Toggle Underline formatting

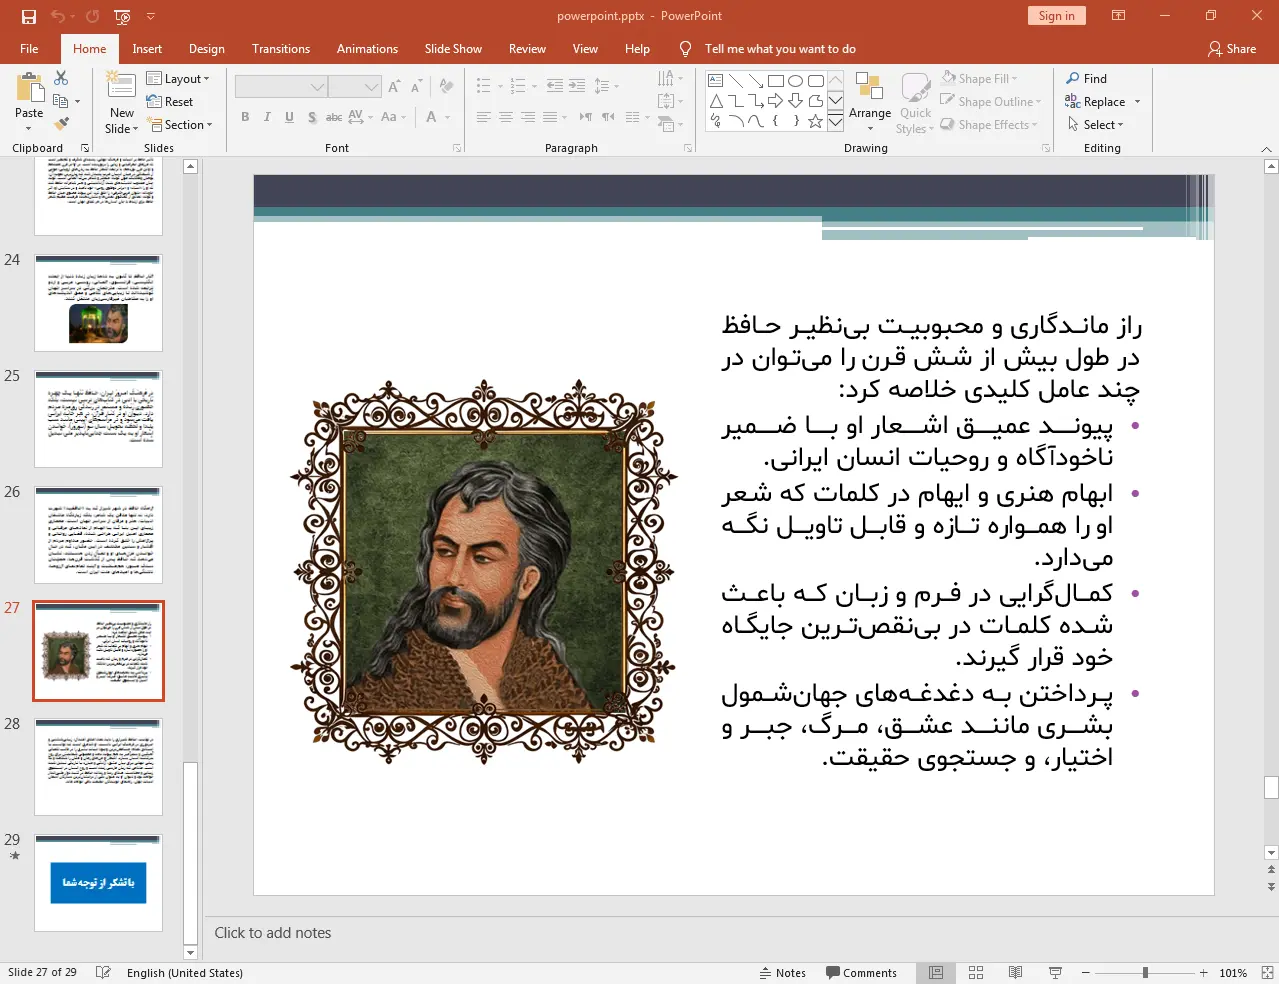pos(289,117)
